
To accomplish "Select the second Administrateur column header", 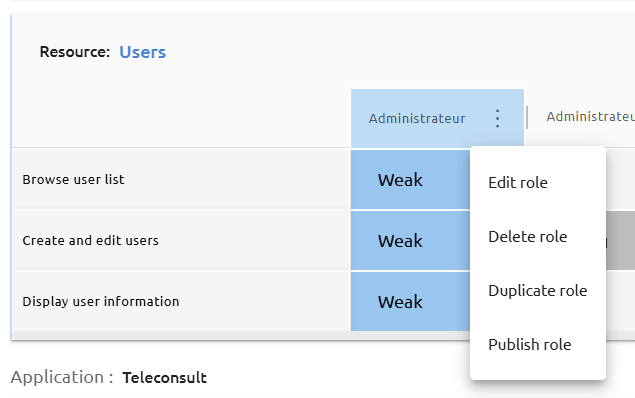I will pos(590,117).
